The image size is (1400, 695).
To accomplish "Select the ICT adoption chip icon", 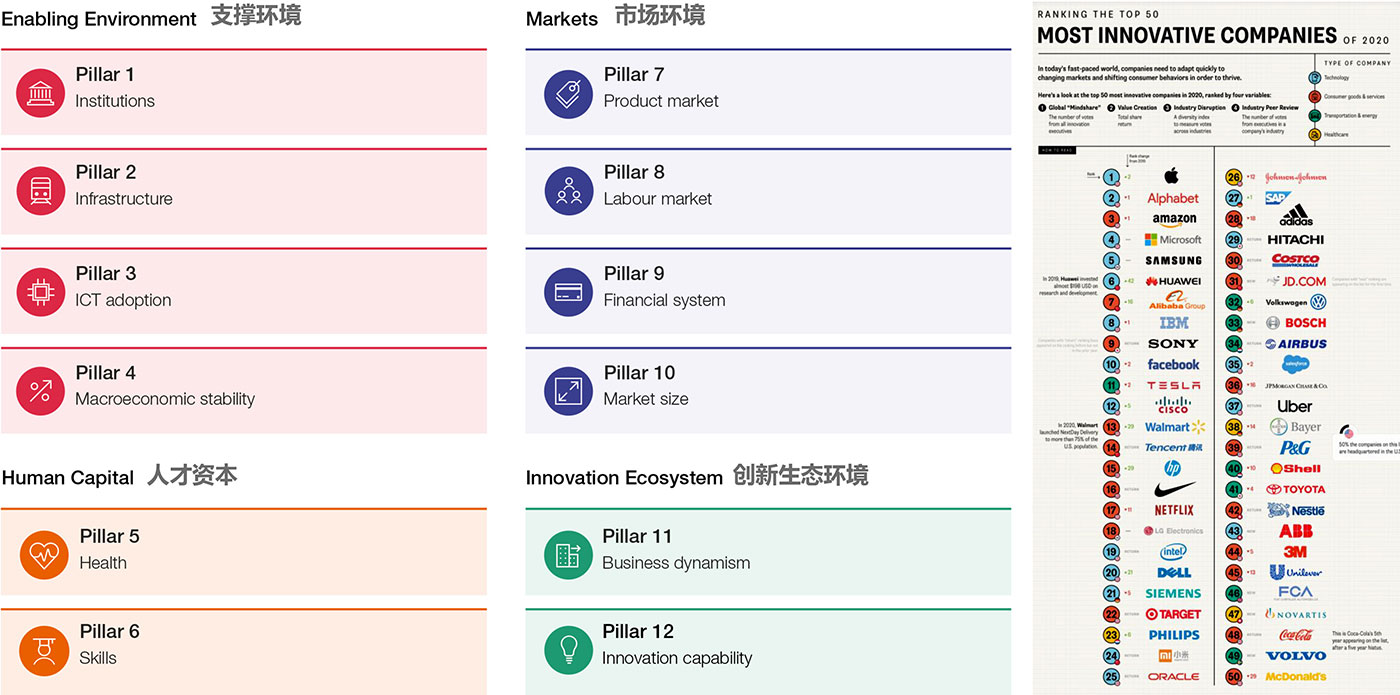I will tap(41, 292).
